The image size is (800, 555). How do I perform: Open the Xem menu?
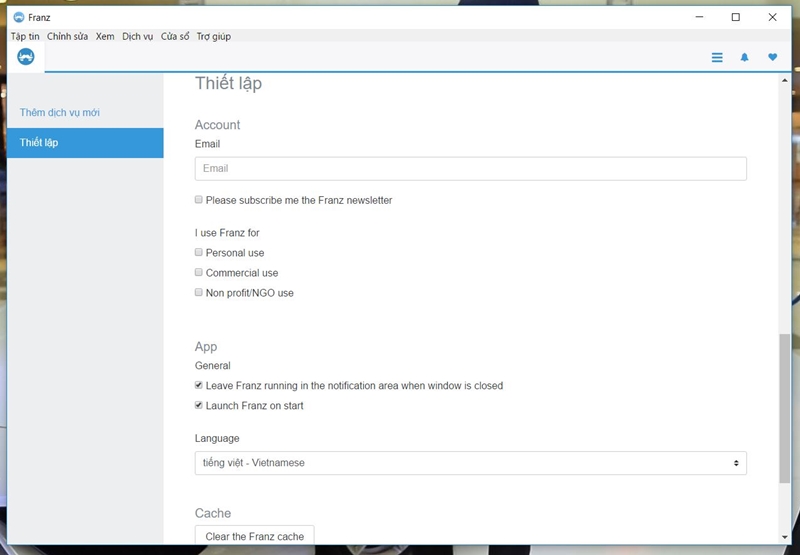105,36
